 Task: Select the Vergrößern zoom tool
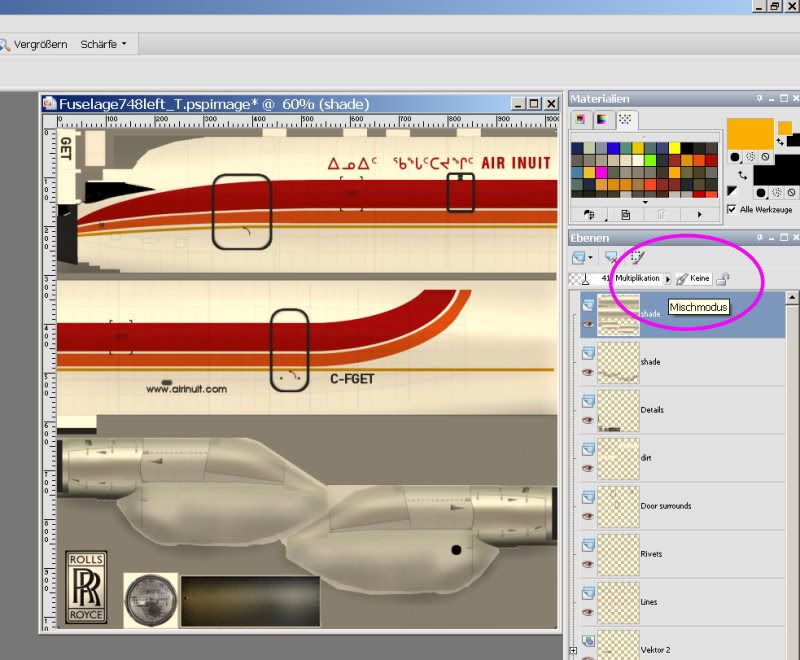[34, 44]
